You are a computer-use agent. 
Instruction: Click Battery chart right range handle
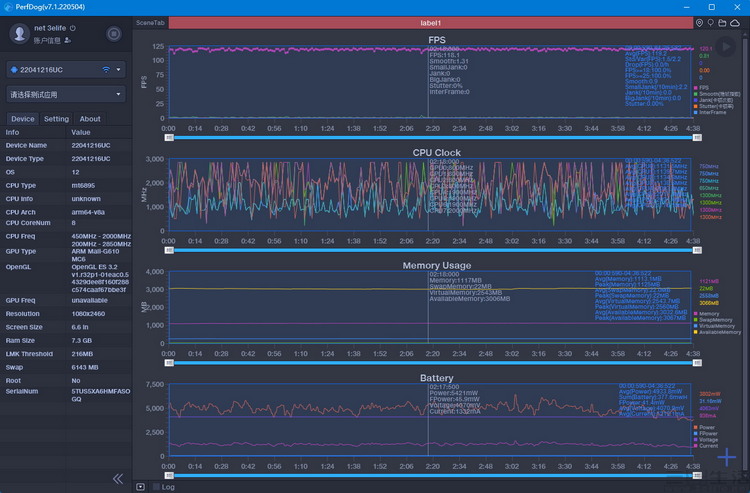tap(697, 475)
